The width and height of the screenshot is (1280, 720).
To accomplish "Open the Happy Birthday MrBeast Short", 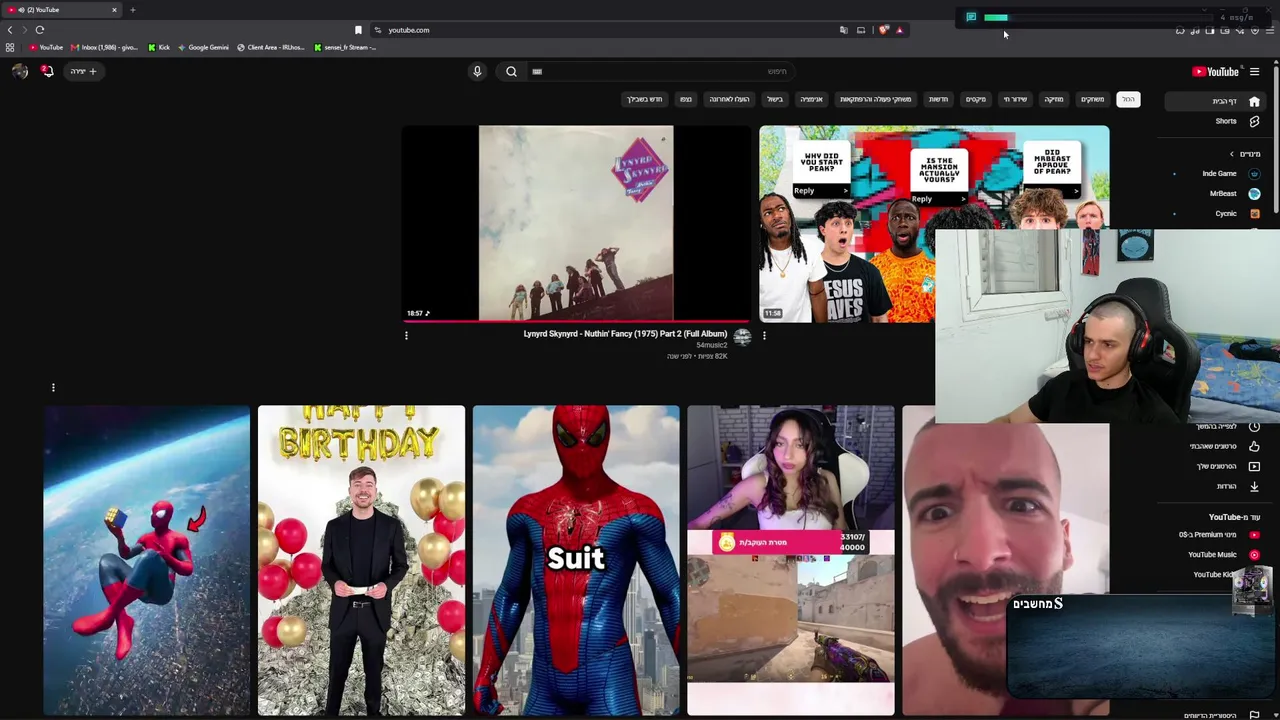I will 361,560.
